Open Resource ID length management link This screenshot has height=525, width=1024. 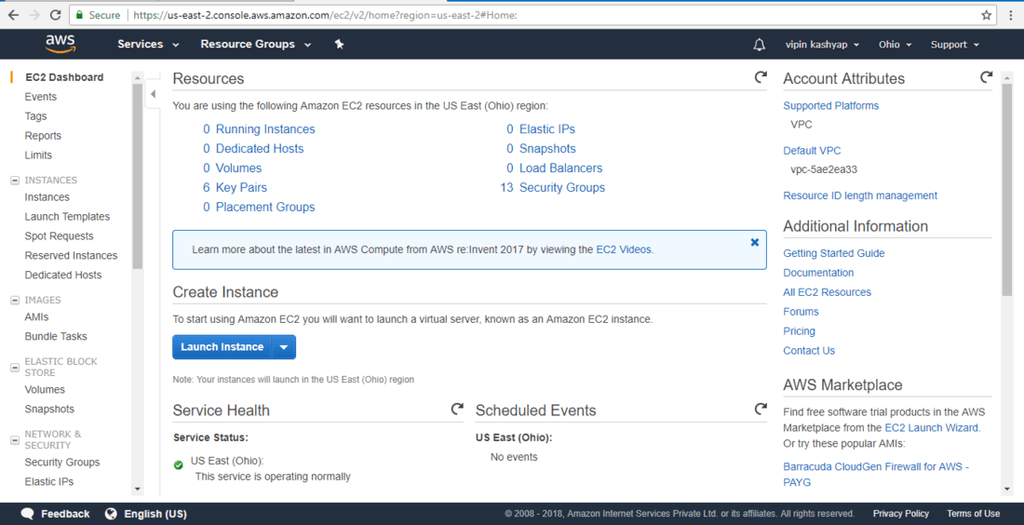tap(860, 196)
